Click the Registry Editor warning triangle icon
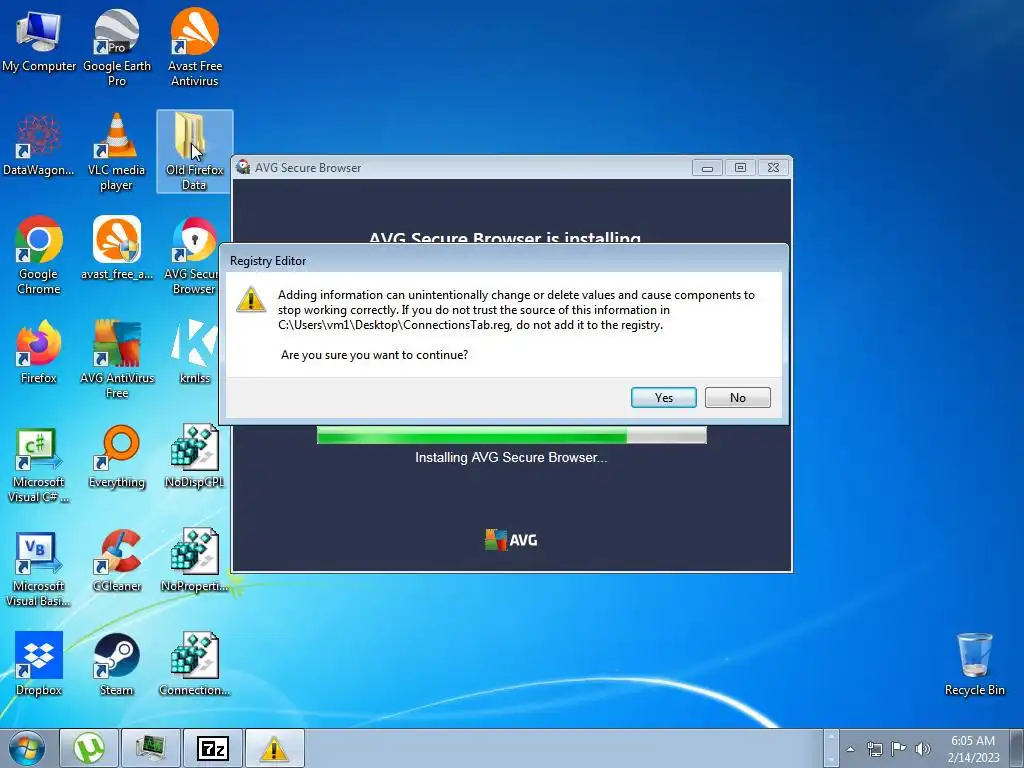 251,300
